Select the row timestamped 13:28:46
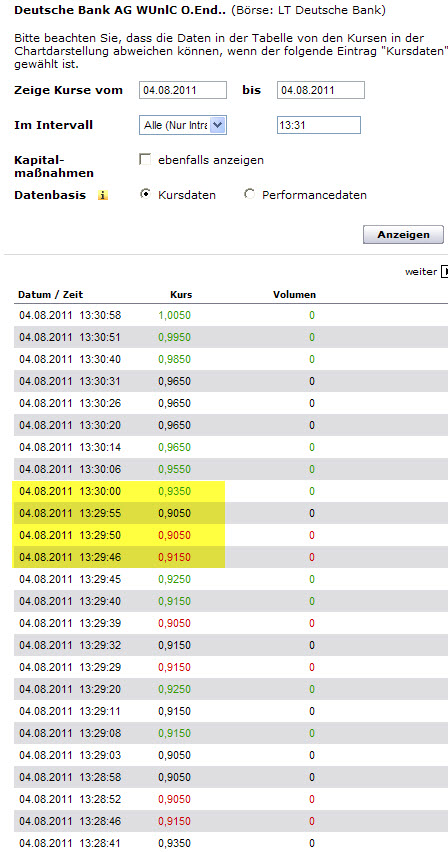Image resolution: width=448 pixels, height=852 pixels. tap(231, 822)
